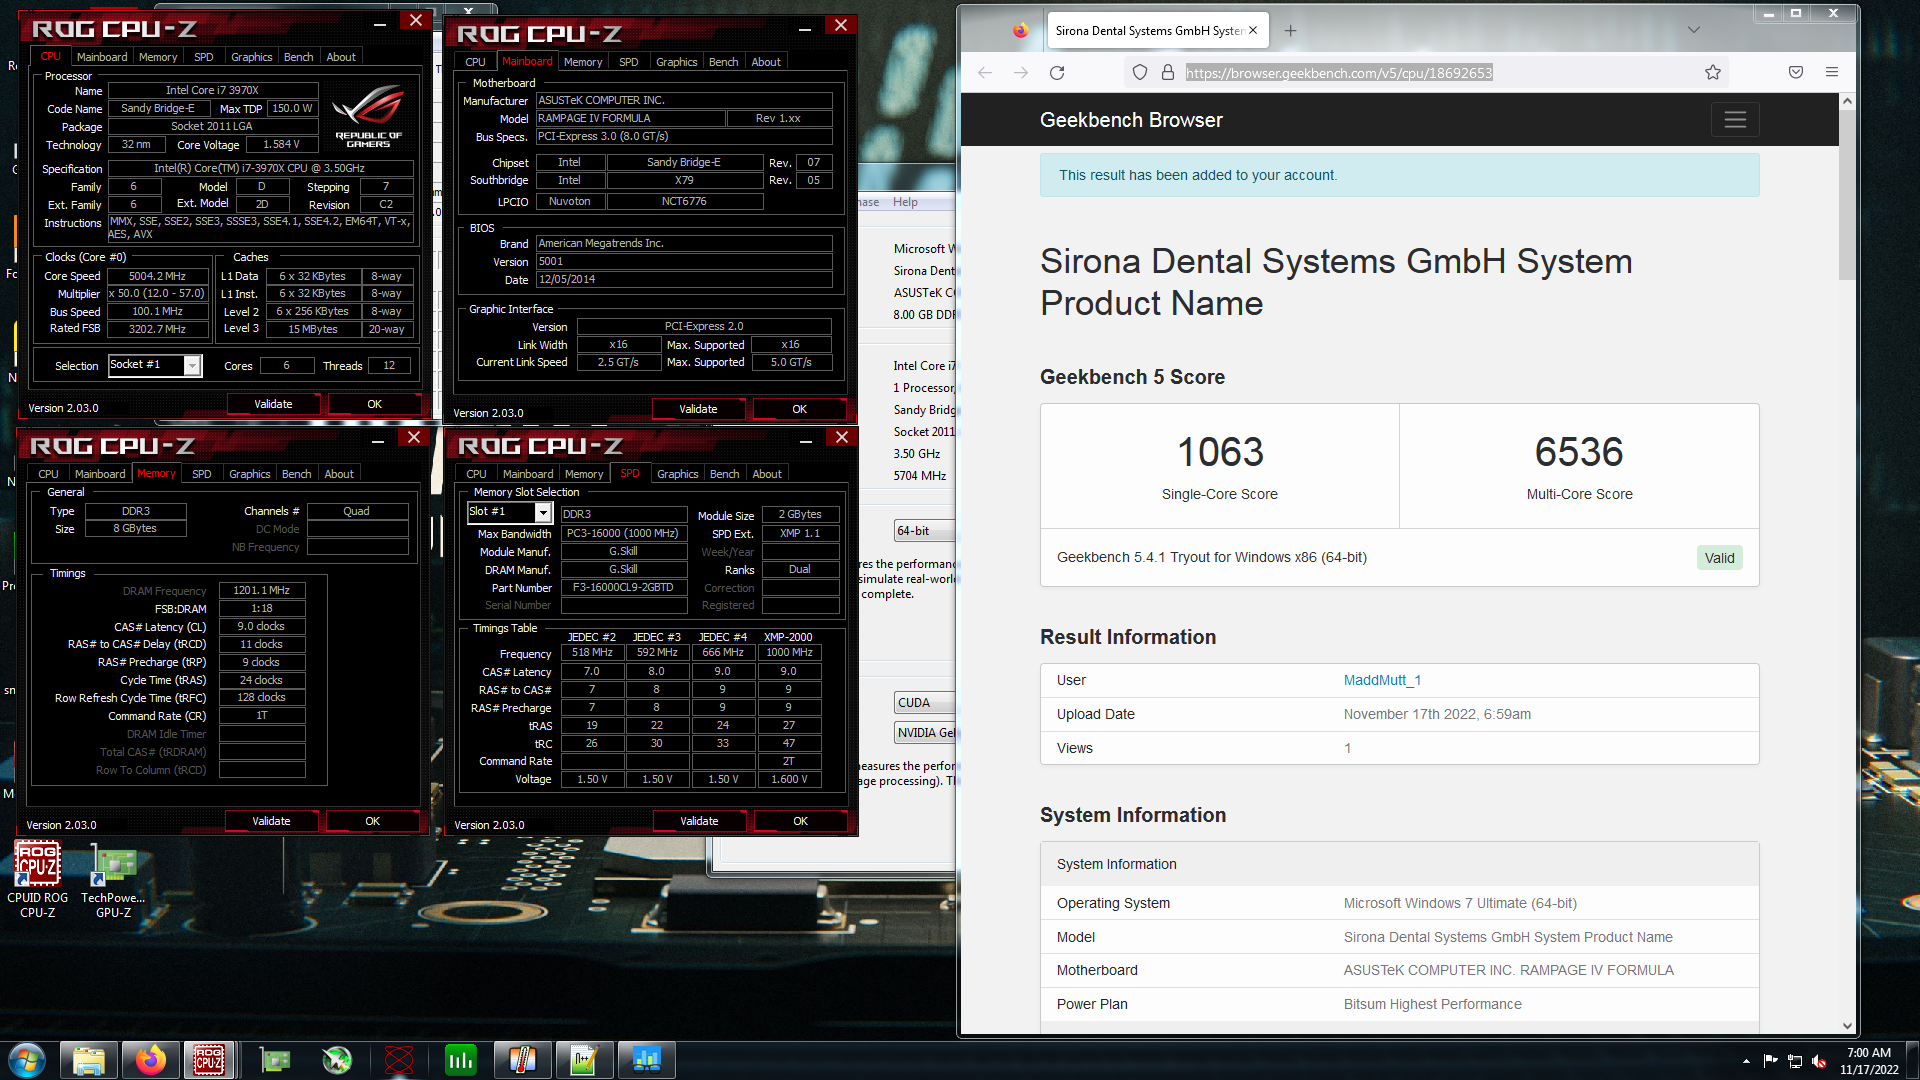Click Firefox back arrow
This screenshot has width=1920, height=1080.
(985, 72)
